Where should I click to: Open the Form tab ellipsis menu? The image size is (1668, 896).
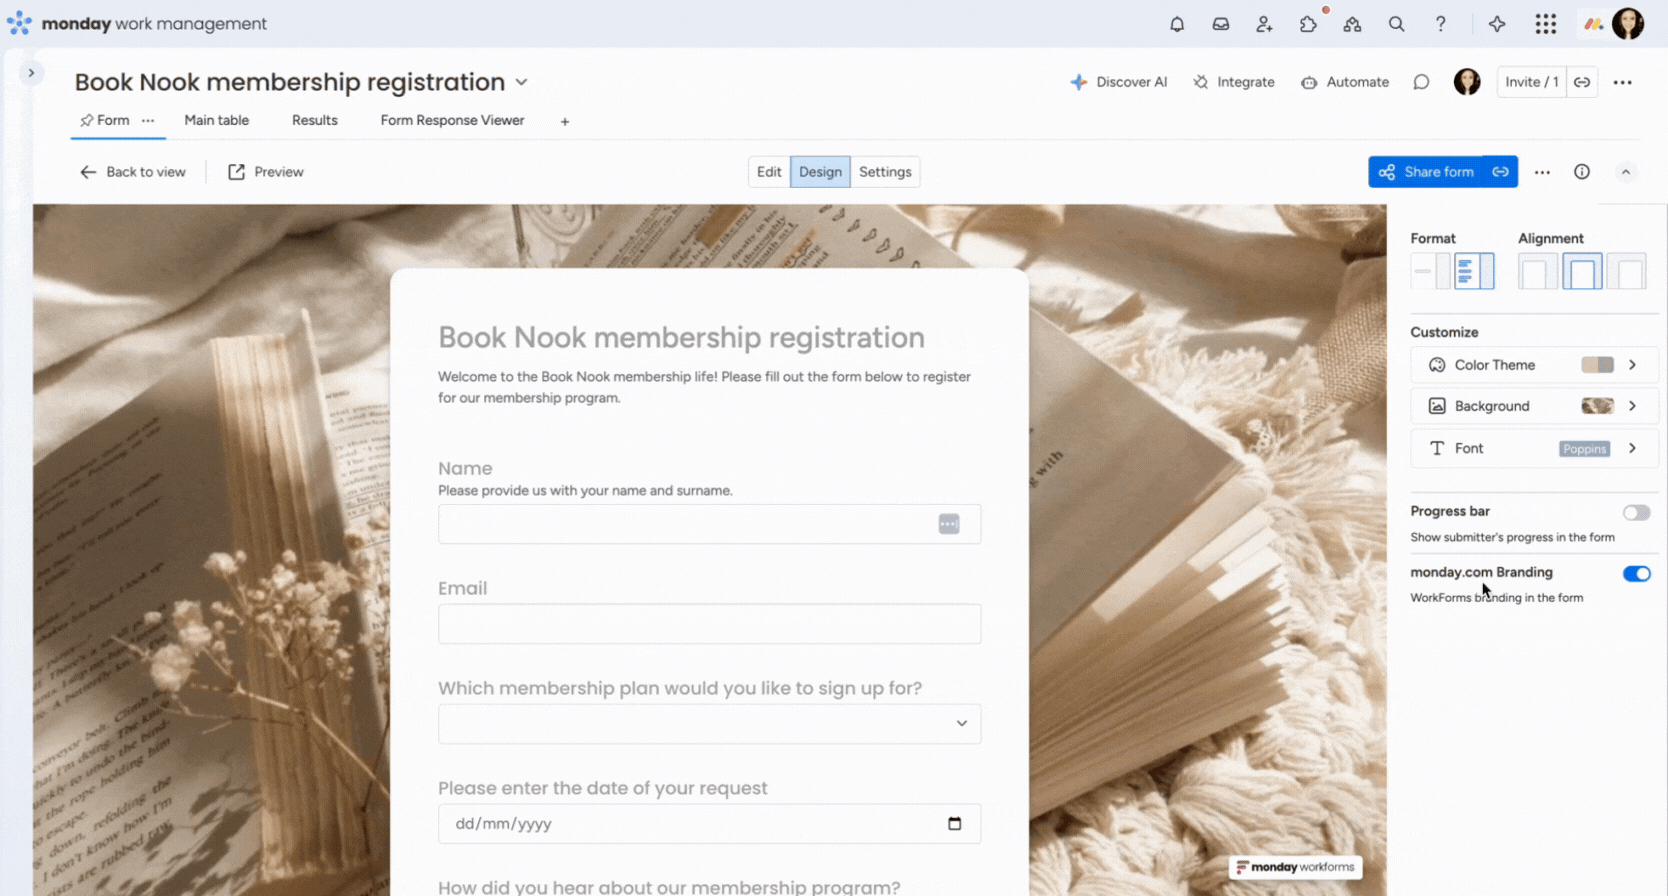[148, 120]
